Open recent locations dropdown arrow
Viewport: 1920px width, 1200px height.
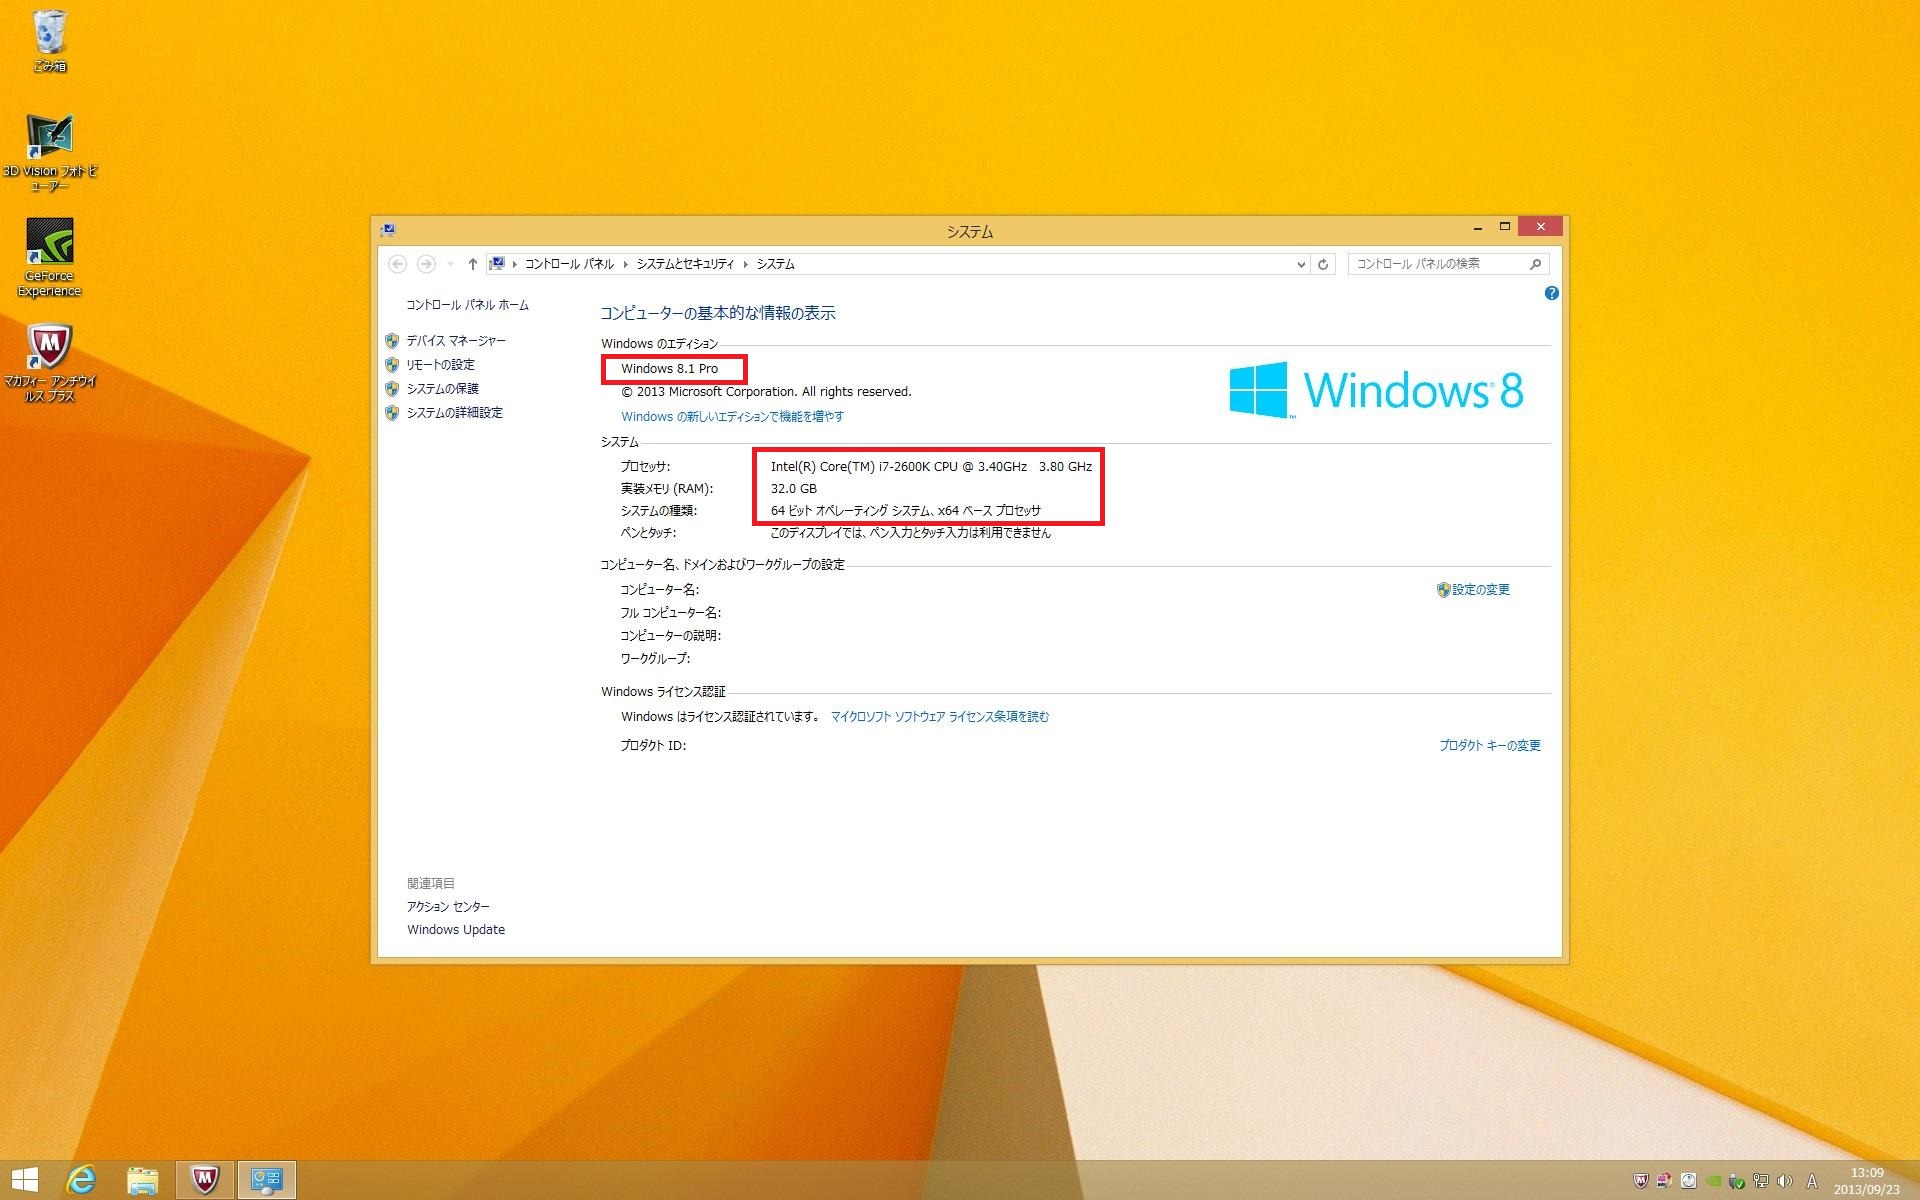click(450, 264)
